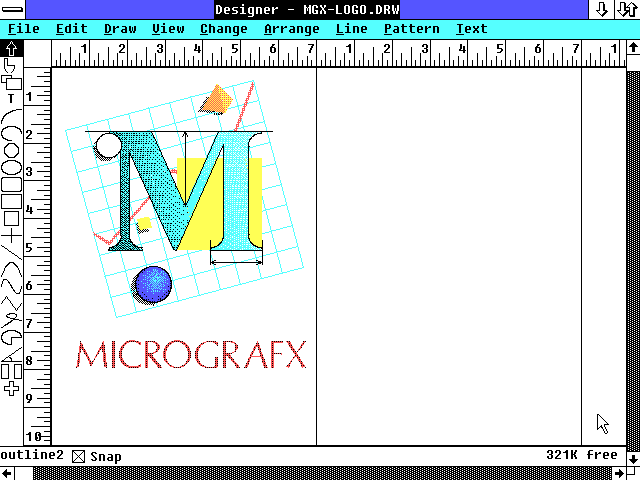Select the freehand scribble tool
This screenshot has height=480, width=640.
click(x=11, y=320)
